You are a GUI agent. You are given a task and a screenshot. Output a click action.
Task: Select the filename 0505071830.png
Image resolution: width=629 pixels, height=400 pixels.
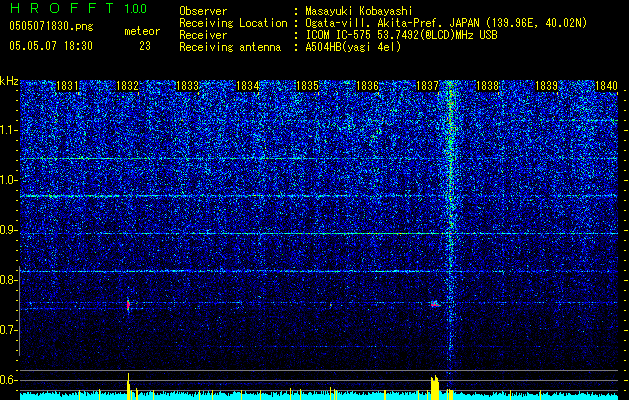51,27
